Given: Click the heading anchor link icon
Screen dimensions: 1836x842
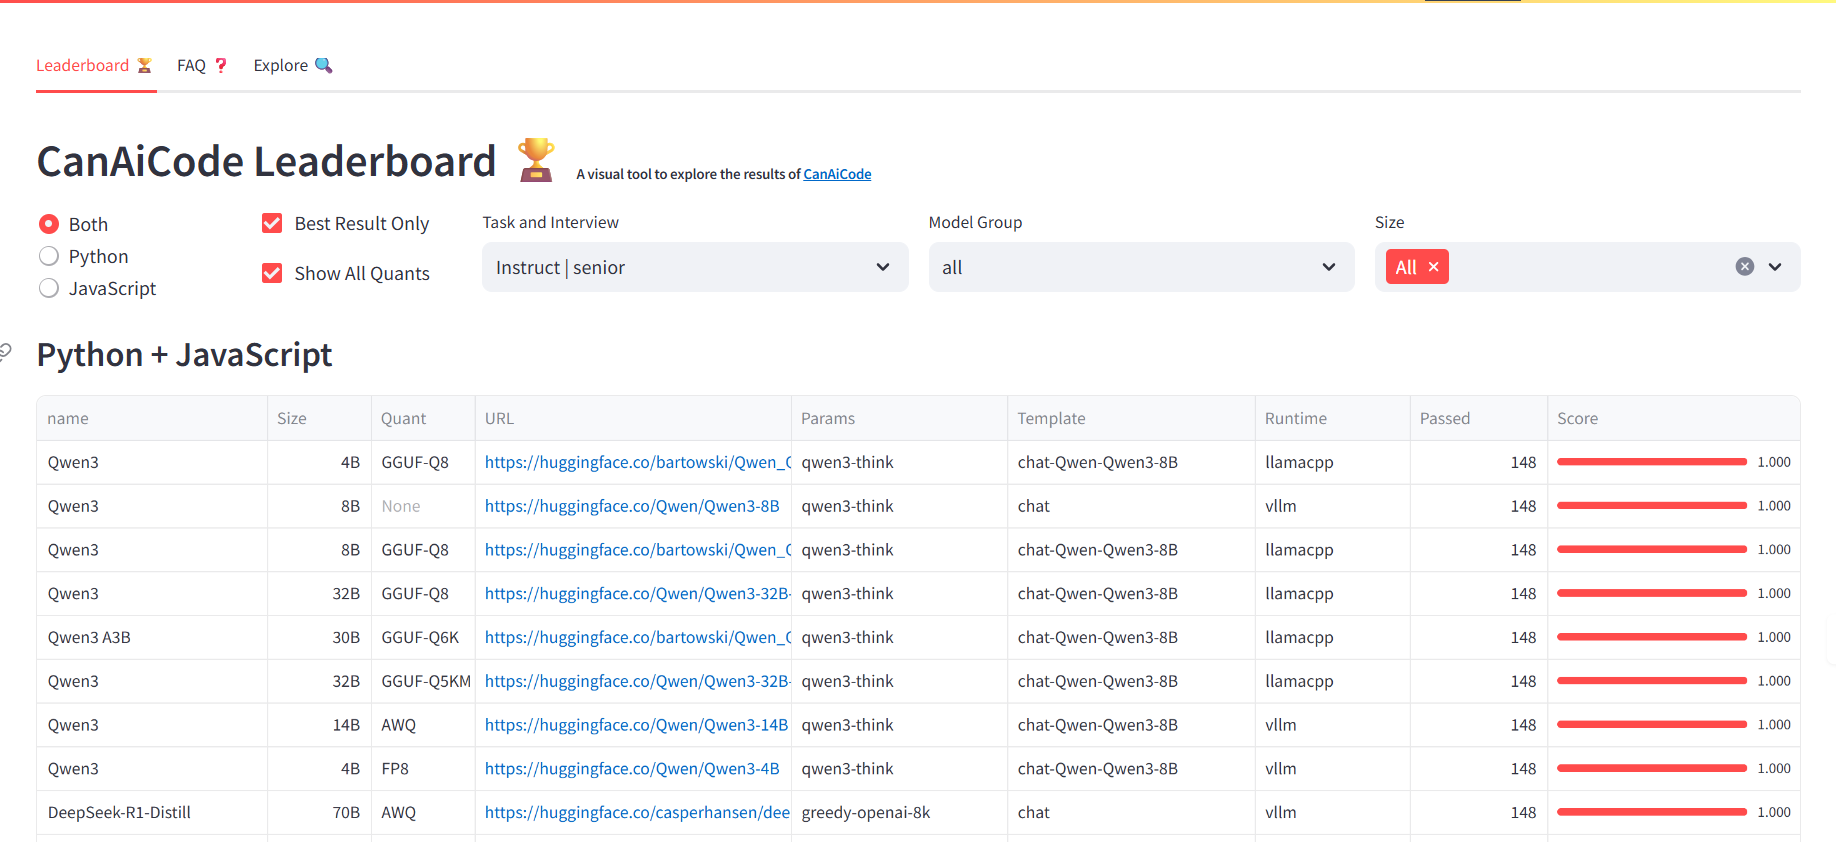Looking at the screenshot, I should [x=5, y=351].
